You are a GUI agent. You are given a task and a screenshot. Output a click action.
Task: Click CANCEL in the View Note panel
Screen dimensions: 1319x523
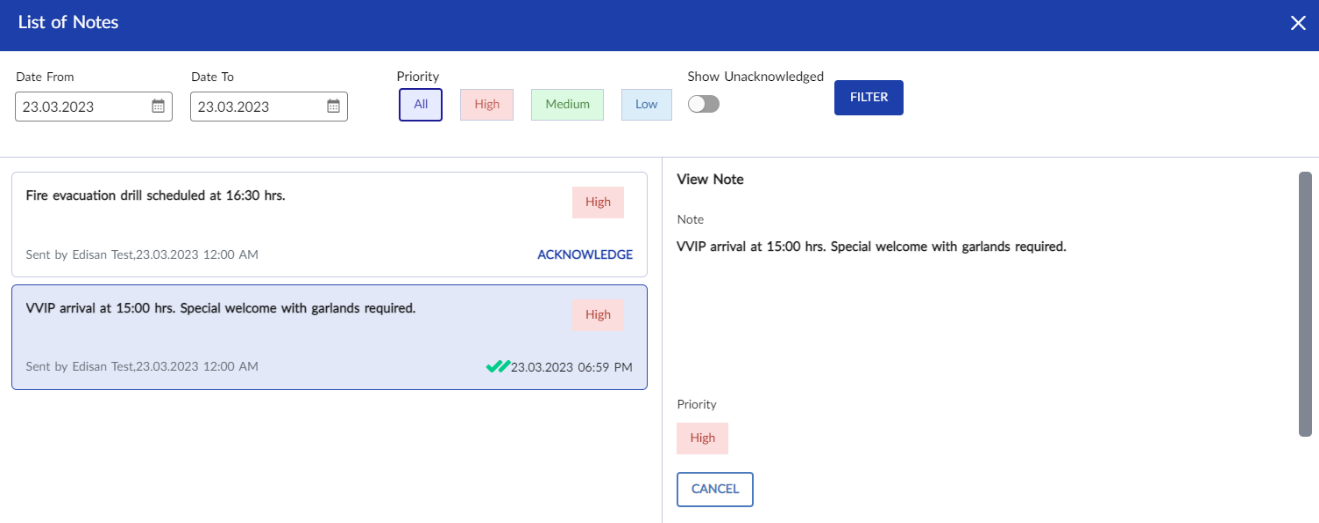(715, 489)
